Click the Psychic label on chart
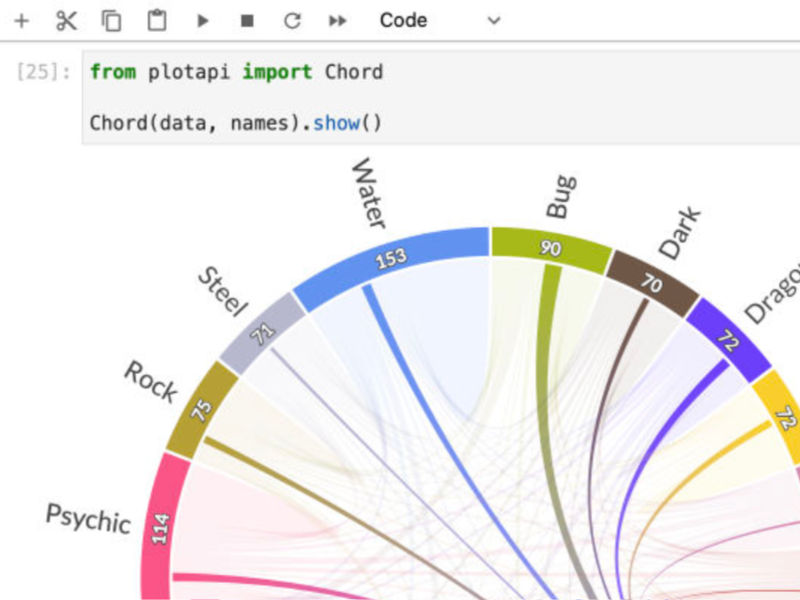This screenshot has width=800, height=600. click(88, 517)
